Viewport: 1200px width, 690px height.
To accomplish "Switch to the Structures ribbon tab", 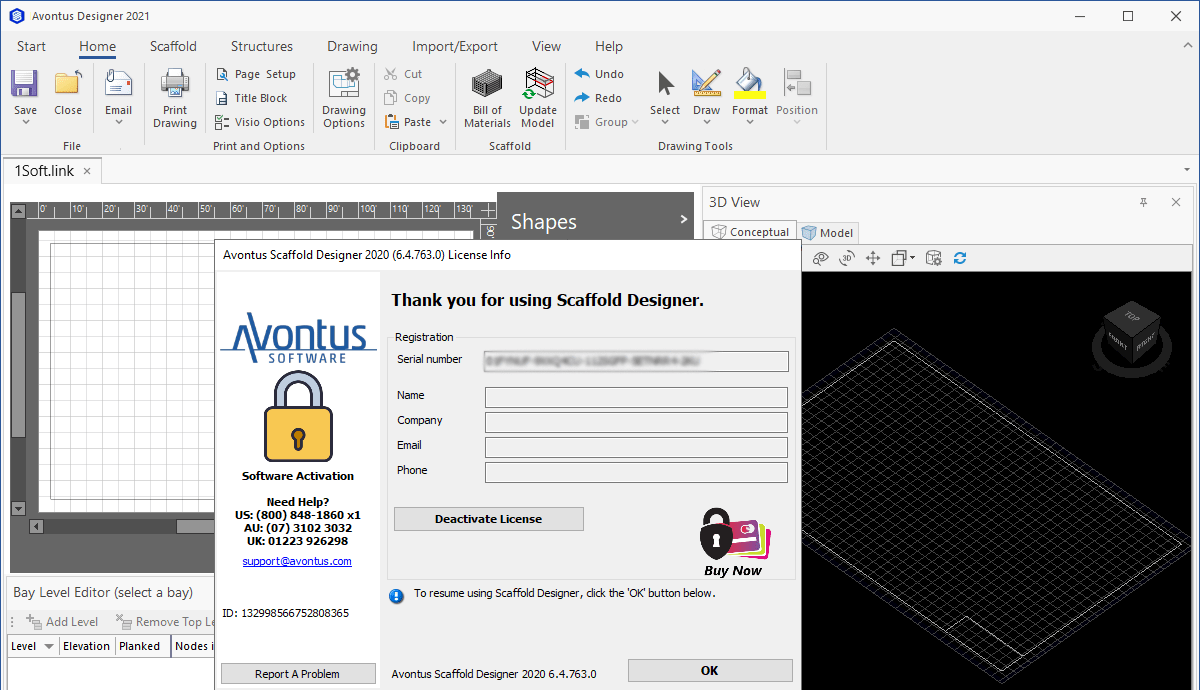I will (262, 46).
